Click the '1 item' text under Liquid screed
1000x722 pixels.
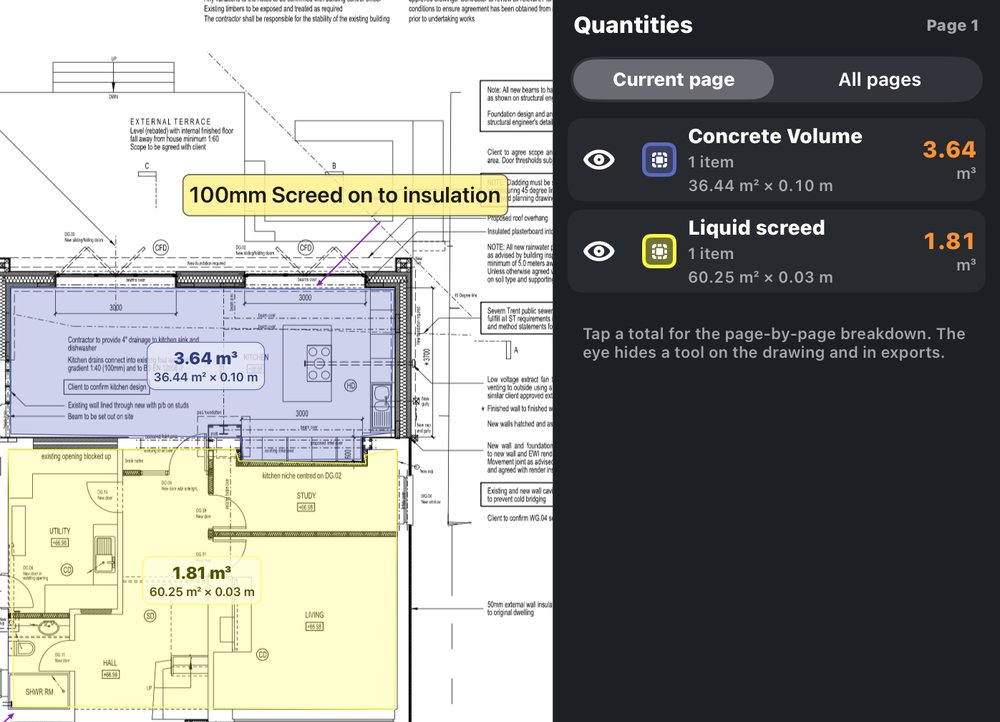coord(710,254)
